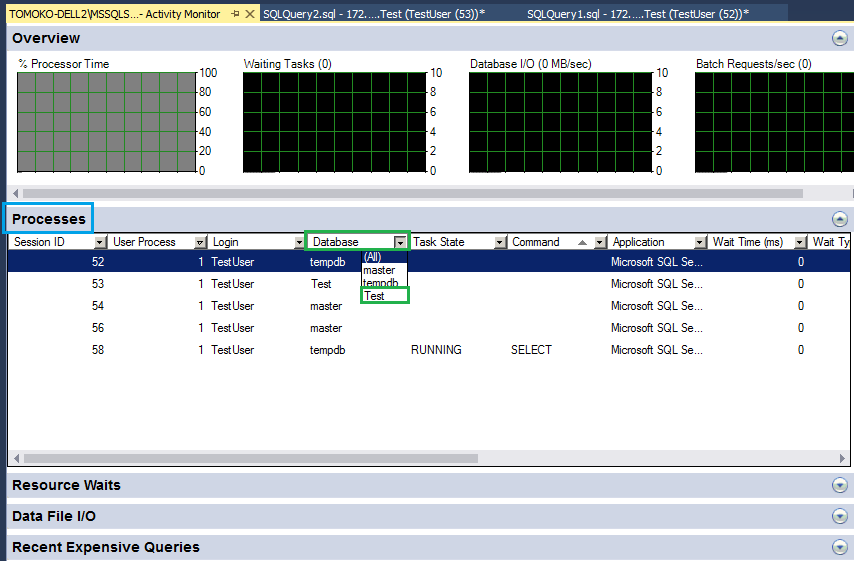Open the Login column filter dropdown
Screen dimensions: 854x561
(x=298, y=242)
